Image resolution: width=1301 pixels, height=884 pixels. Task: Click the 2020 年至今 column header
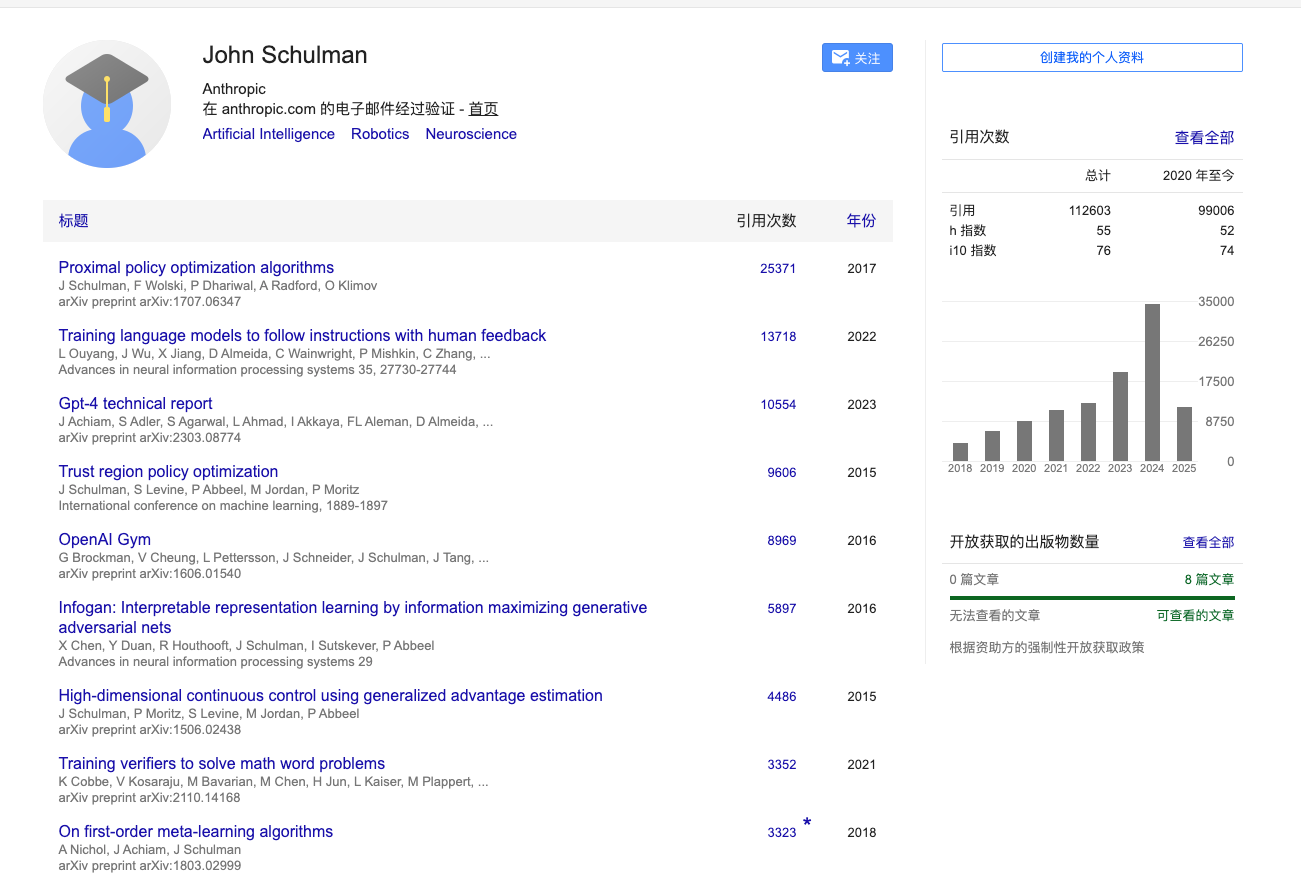[x=1198, y=175]
